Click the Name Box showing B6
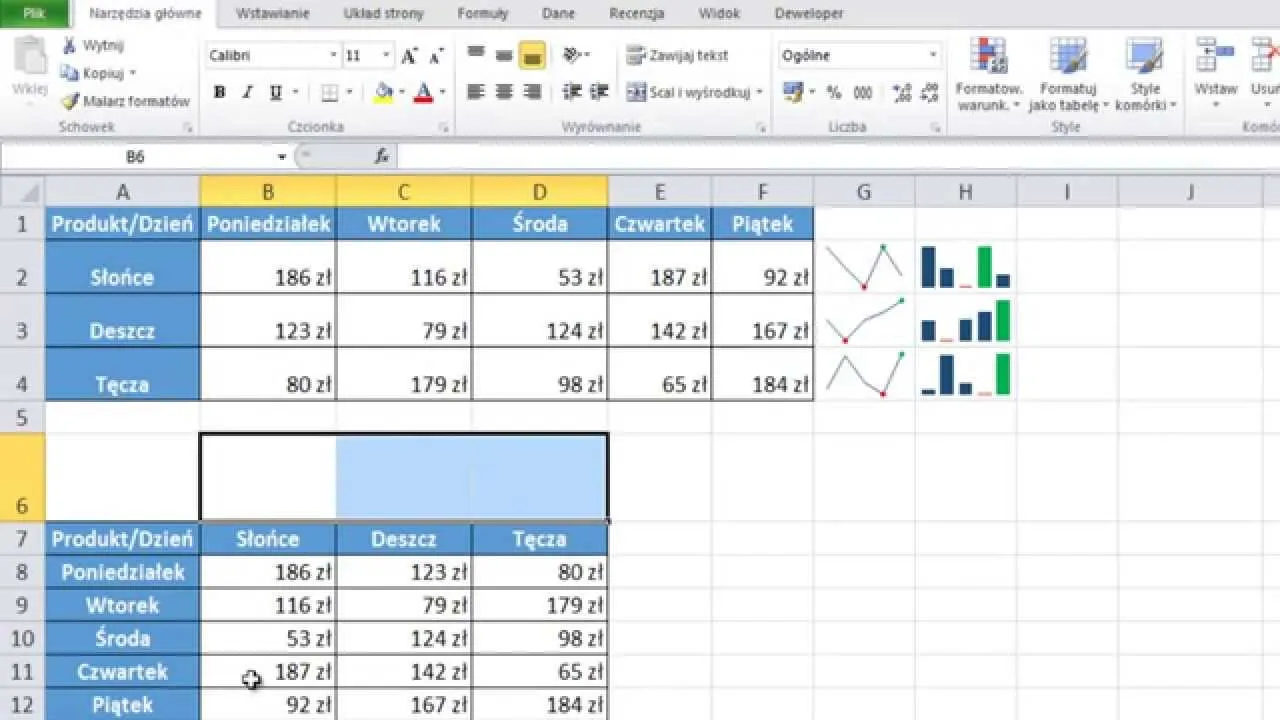 137,157
